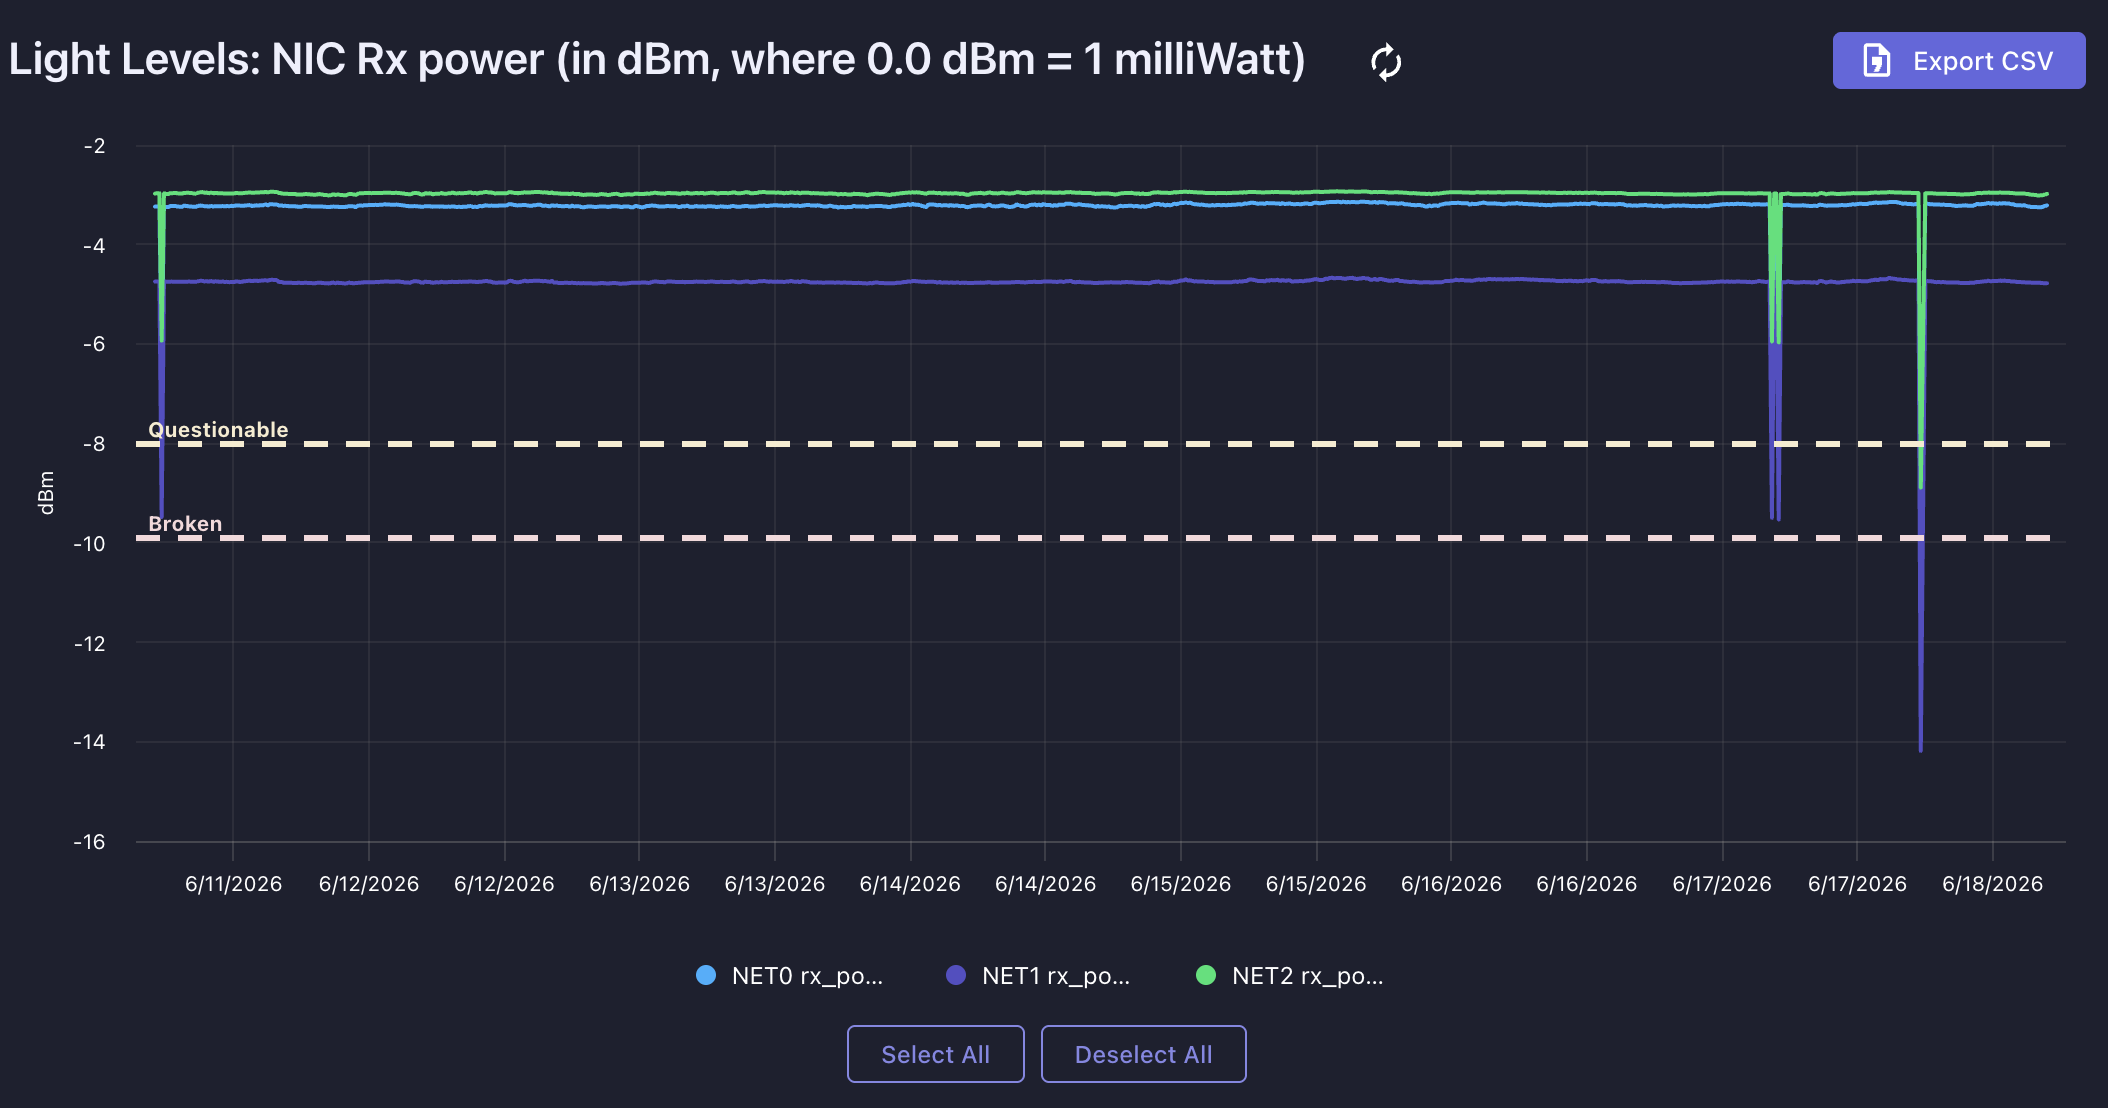
Task: Click the -10 y-axis tick label
Action: tap(89, 544)
